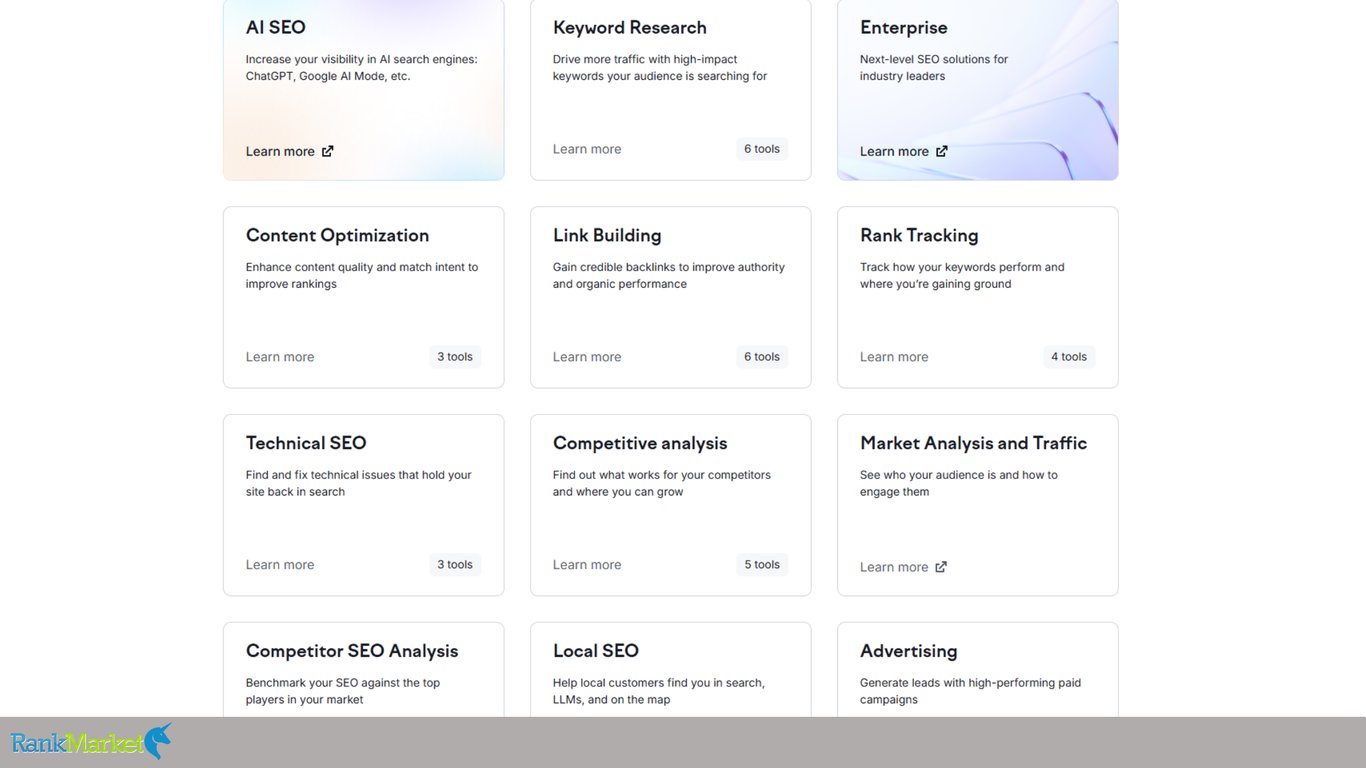Viewport: 1366px width, 768px height.
Task: Click text "See who your audience is"
Action: tap(928, 475)
